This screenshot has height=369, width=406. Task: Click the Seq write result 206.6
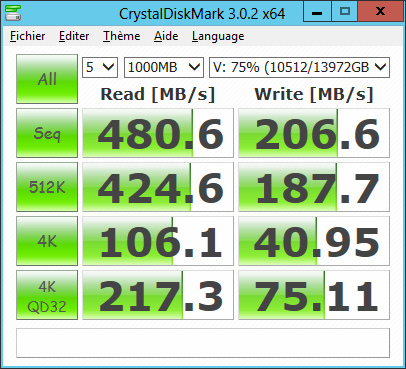click(x=314, y=133)
